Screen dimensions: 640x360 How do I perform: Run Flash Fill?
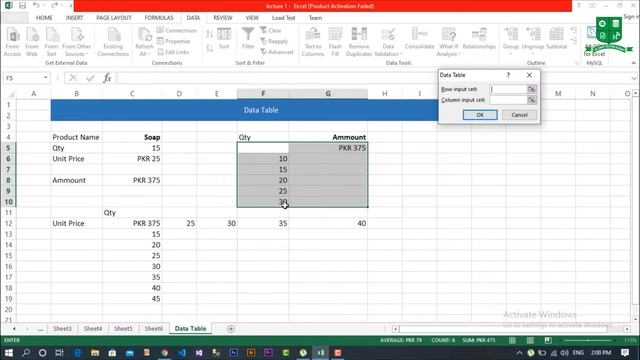(335, 42)
